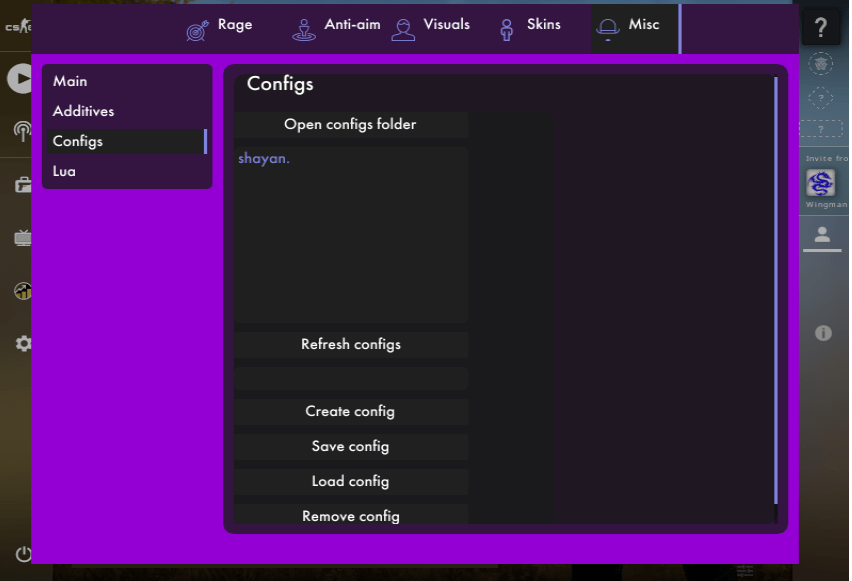Click the question mark help icon
Image resolution: width=852 pixels, height=581 pixels.
[x=821, y=27]
